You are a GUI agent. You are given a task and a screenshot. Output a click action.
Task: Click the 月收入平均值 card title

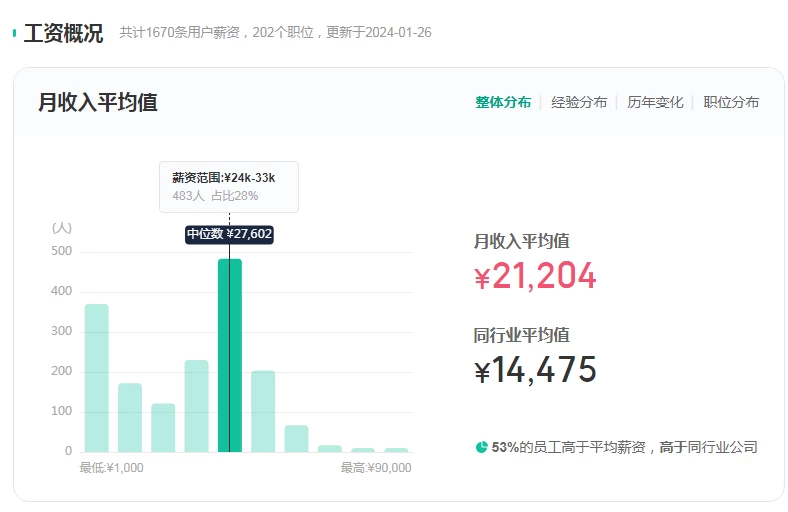pos(98,103)
